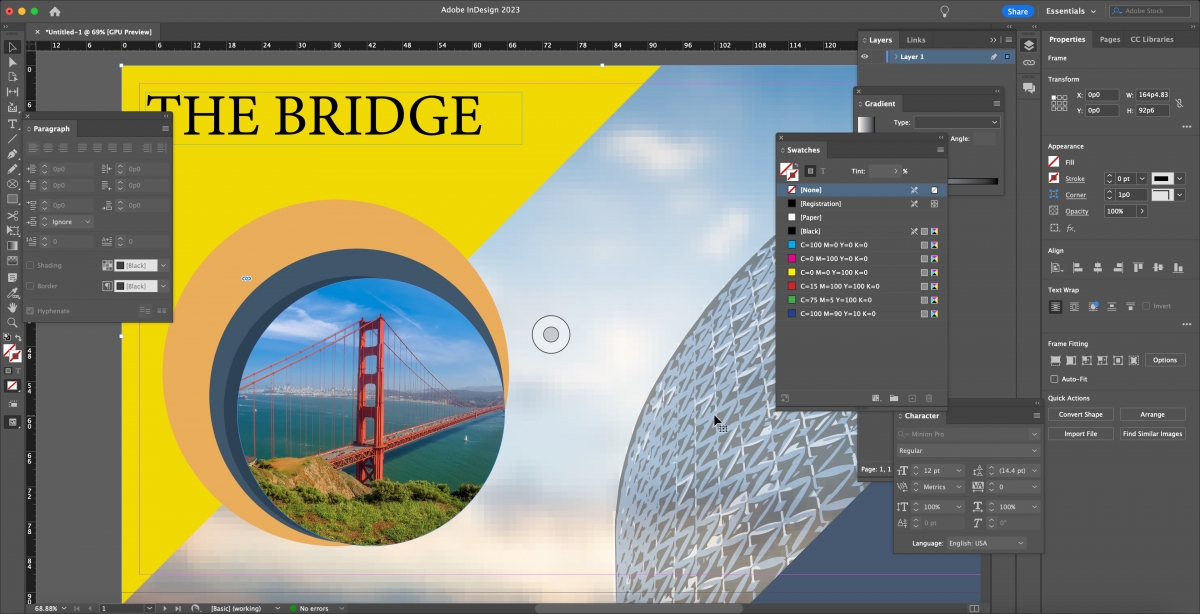Screen dimensions: 1200x614
Task: Select the Zoom magnifier tool
Action: click(12, 323)
